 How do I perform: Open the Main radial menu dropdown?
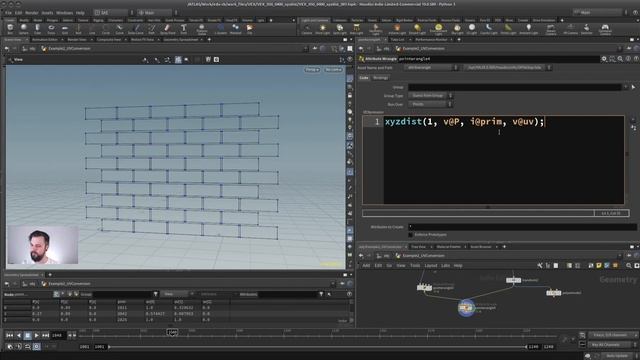[157, 13]
